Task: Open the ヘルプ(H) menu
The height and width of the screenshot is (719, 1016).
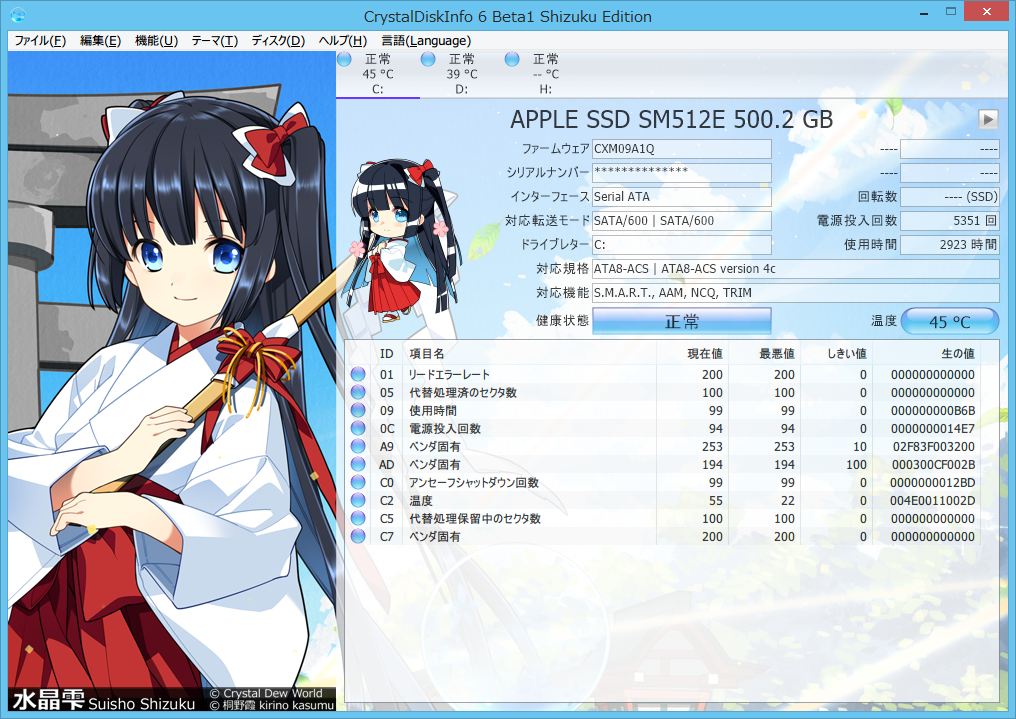Action: pos(342,41)
